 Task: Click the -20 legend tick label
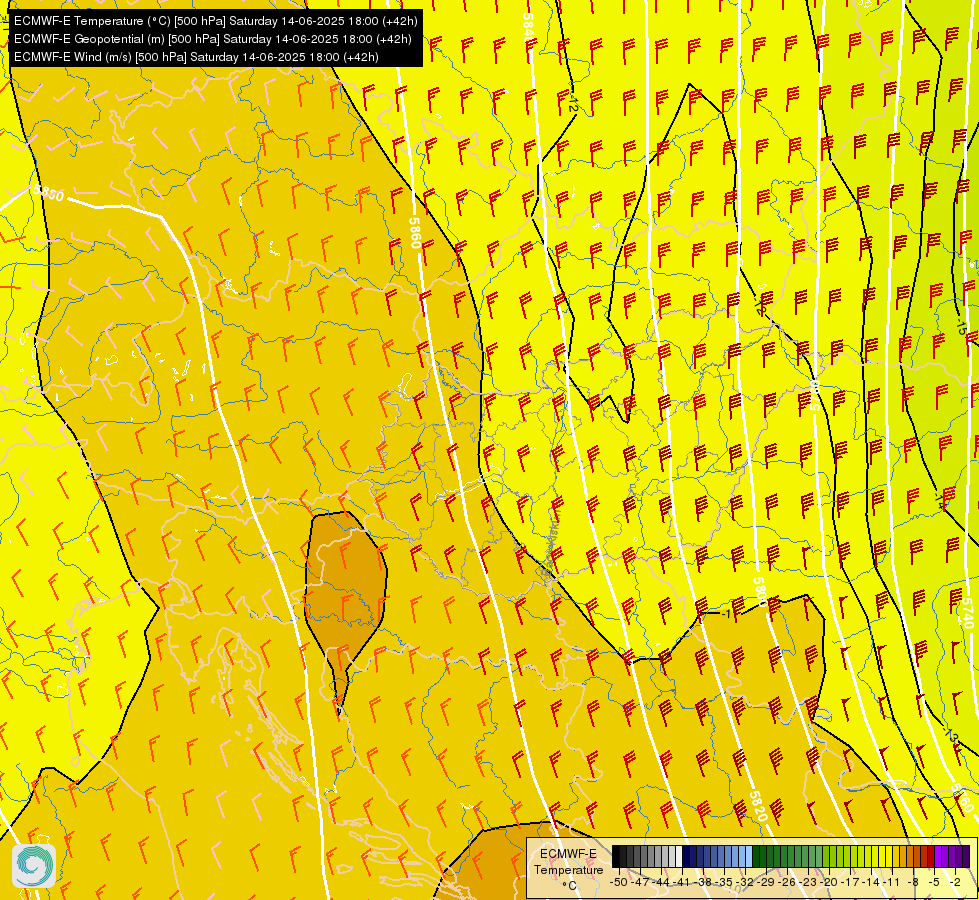(829, 883)
